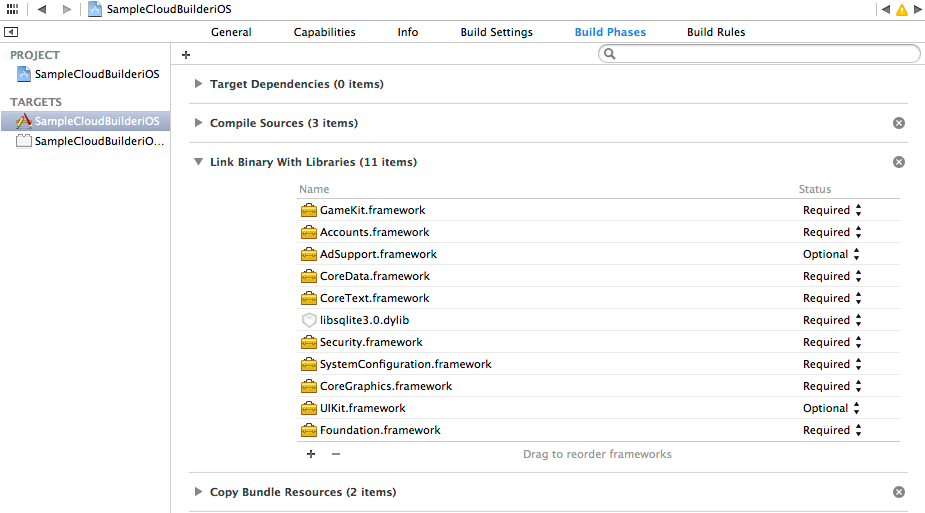The height and width of the screenshot is (513, 925).
Task: Change AdSupport.framework Optional status dropdown
Action: point(831,254)
